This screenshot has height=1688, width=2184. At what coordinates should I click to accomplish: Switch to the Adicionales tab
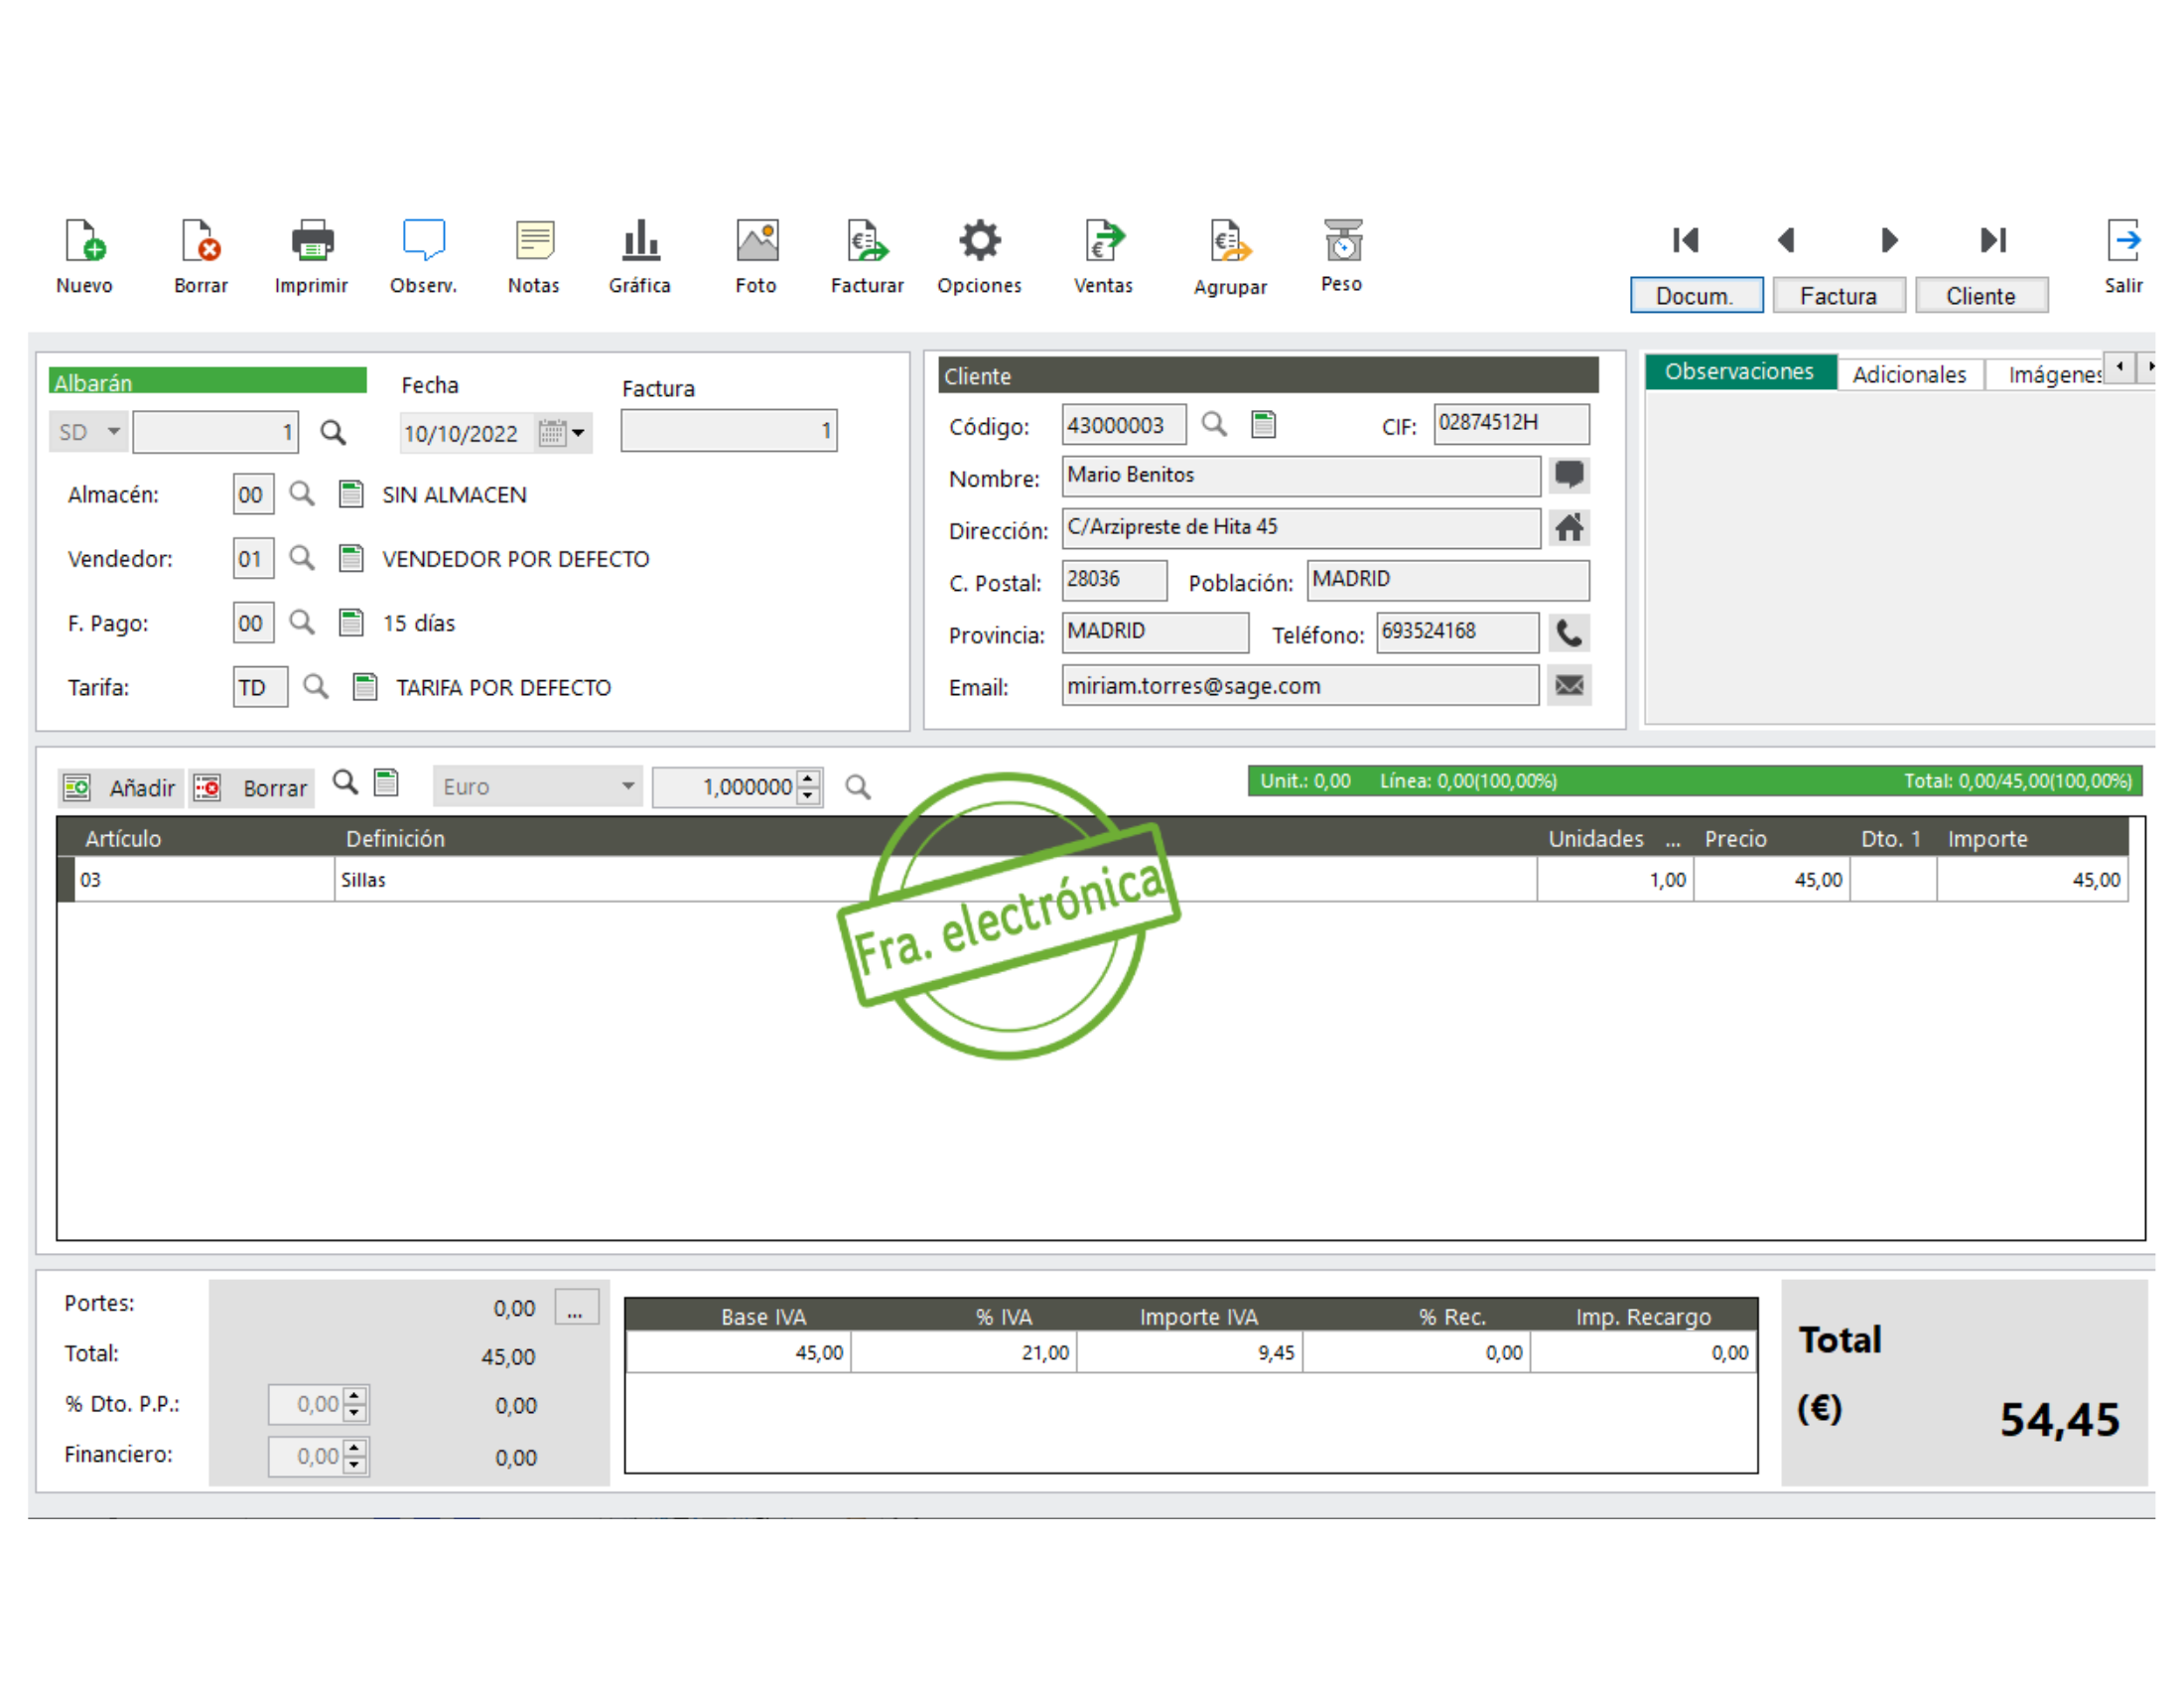(1909, 374)
